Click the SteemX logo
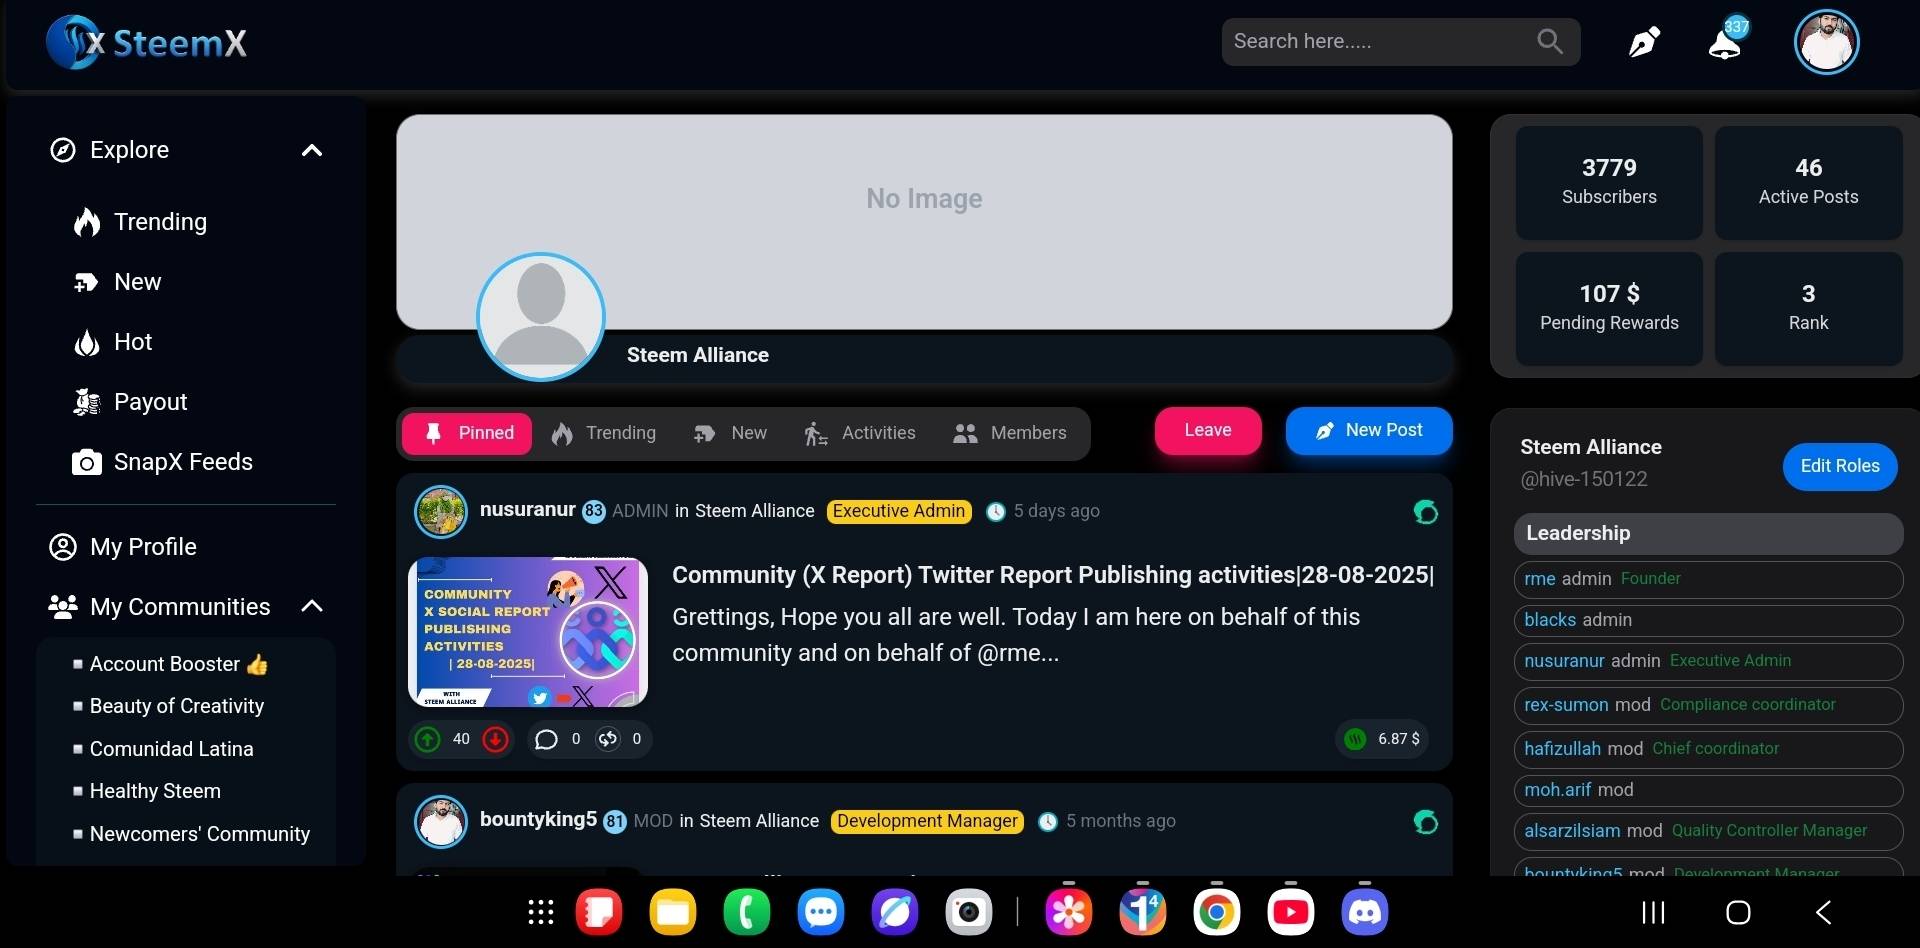 146,42
